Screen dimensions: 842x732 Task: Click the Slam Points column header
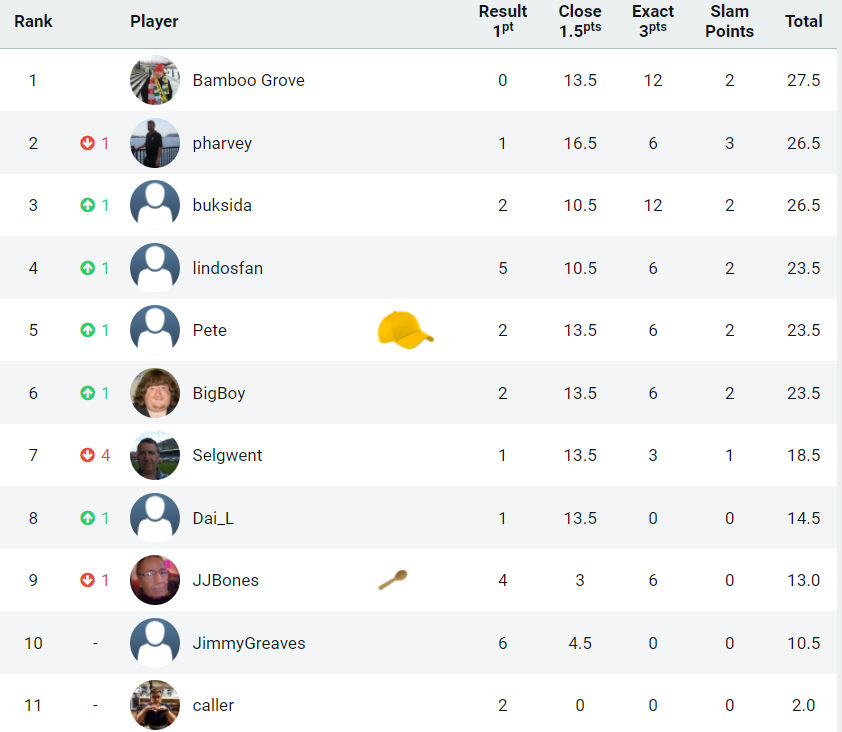729,20
